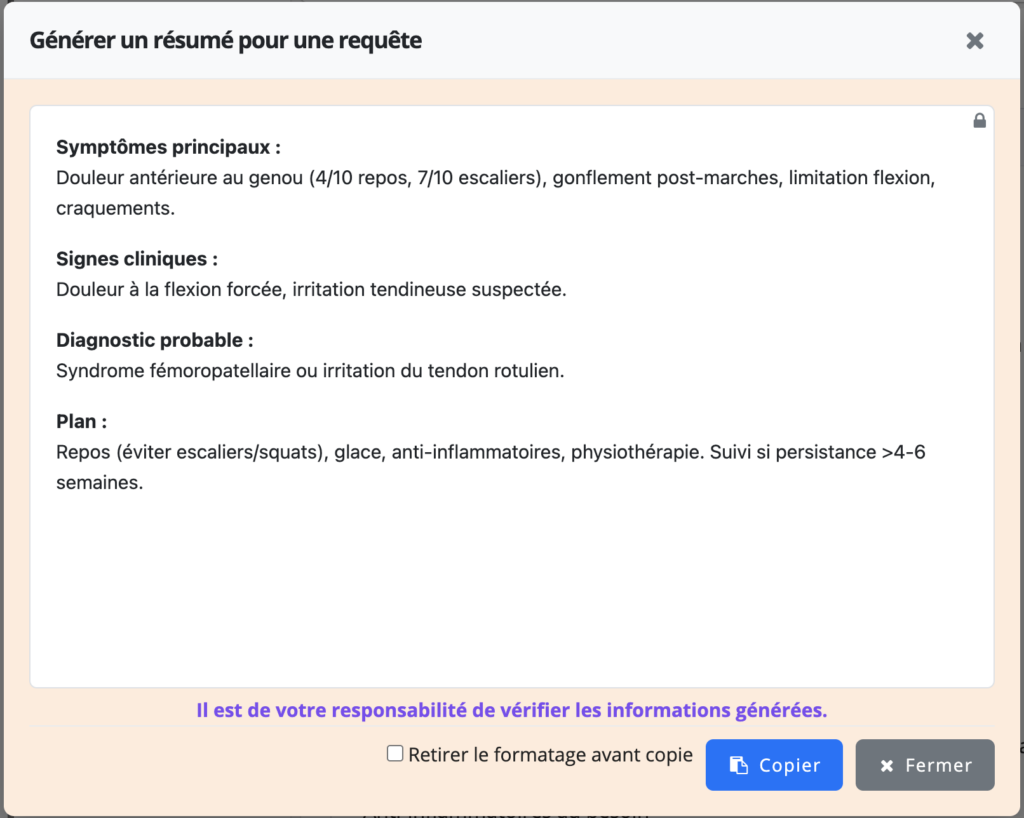Enable 'Retirer le formatage avant copie' checkbox
The height and width of the screenshot is (818, 1024).
395,754
